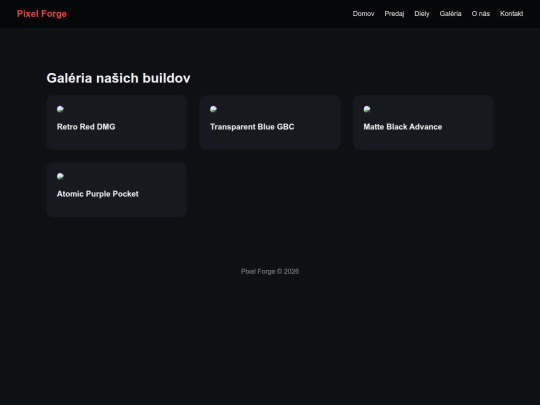Image resolution: width=540 pixels, height=405 pixels.
Task: Click the Transparent Blue GBC image icon
Action: (214, 110)
